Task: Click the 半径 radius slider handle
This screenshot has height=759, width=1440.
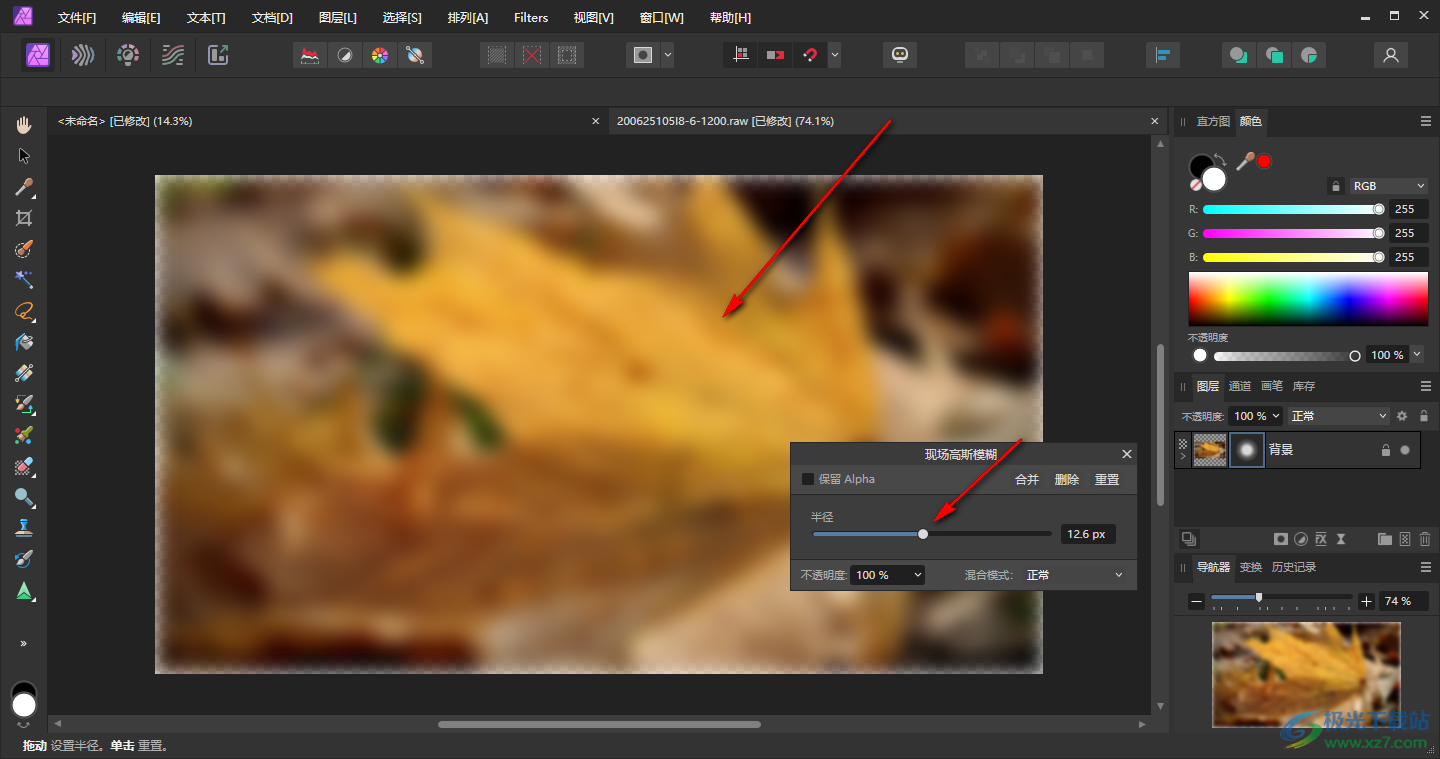Action: coord(923,534)
